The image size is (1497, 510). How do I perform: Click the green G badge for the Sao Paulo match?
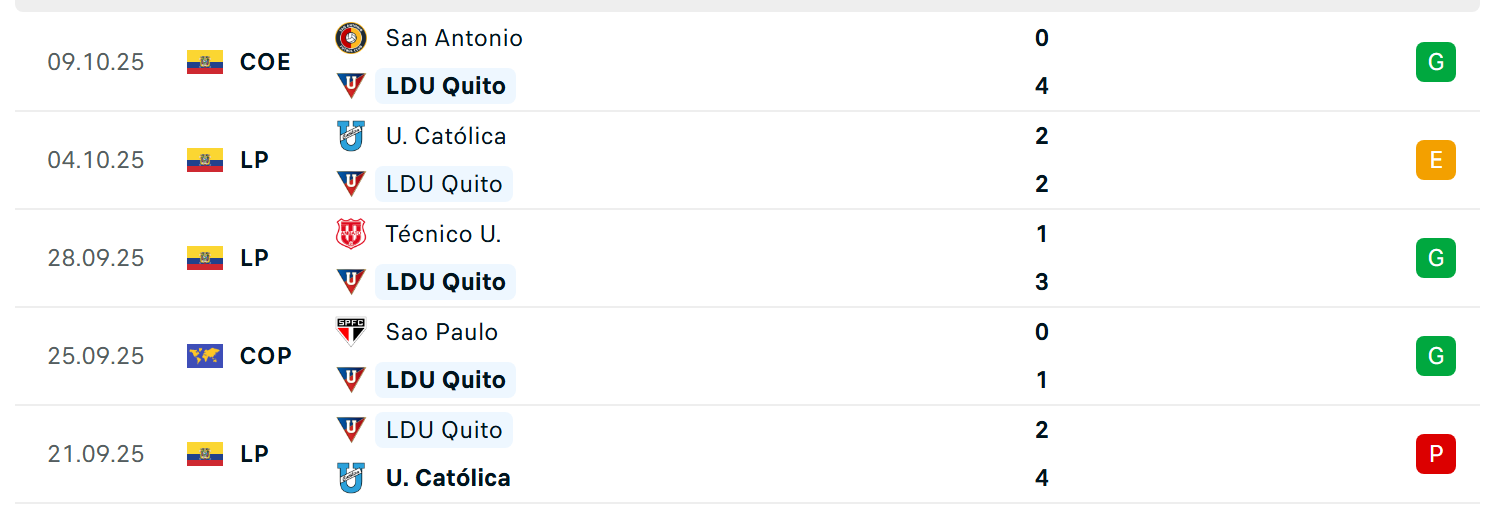click(1436, 356)
